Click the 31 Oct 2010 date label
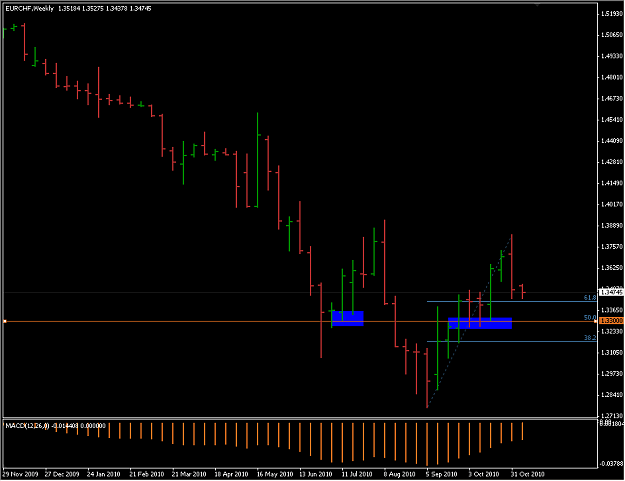Viewport: 625px width, 481px height. 528,474
